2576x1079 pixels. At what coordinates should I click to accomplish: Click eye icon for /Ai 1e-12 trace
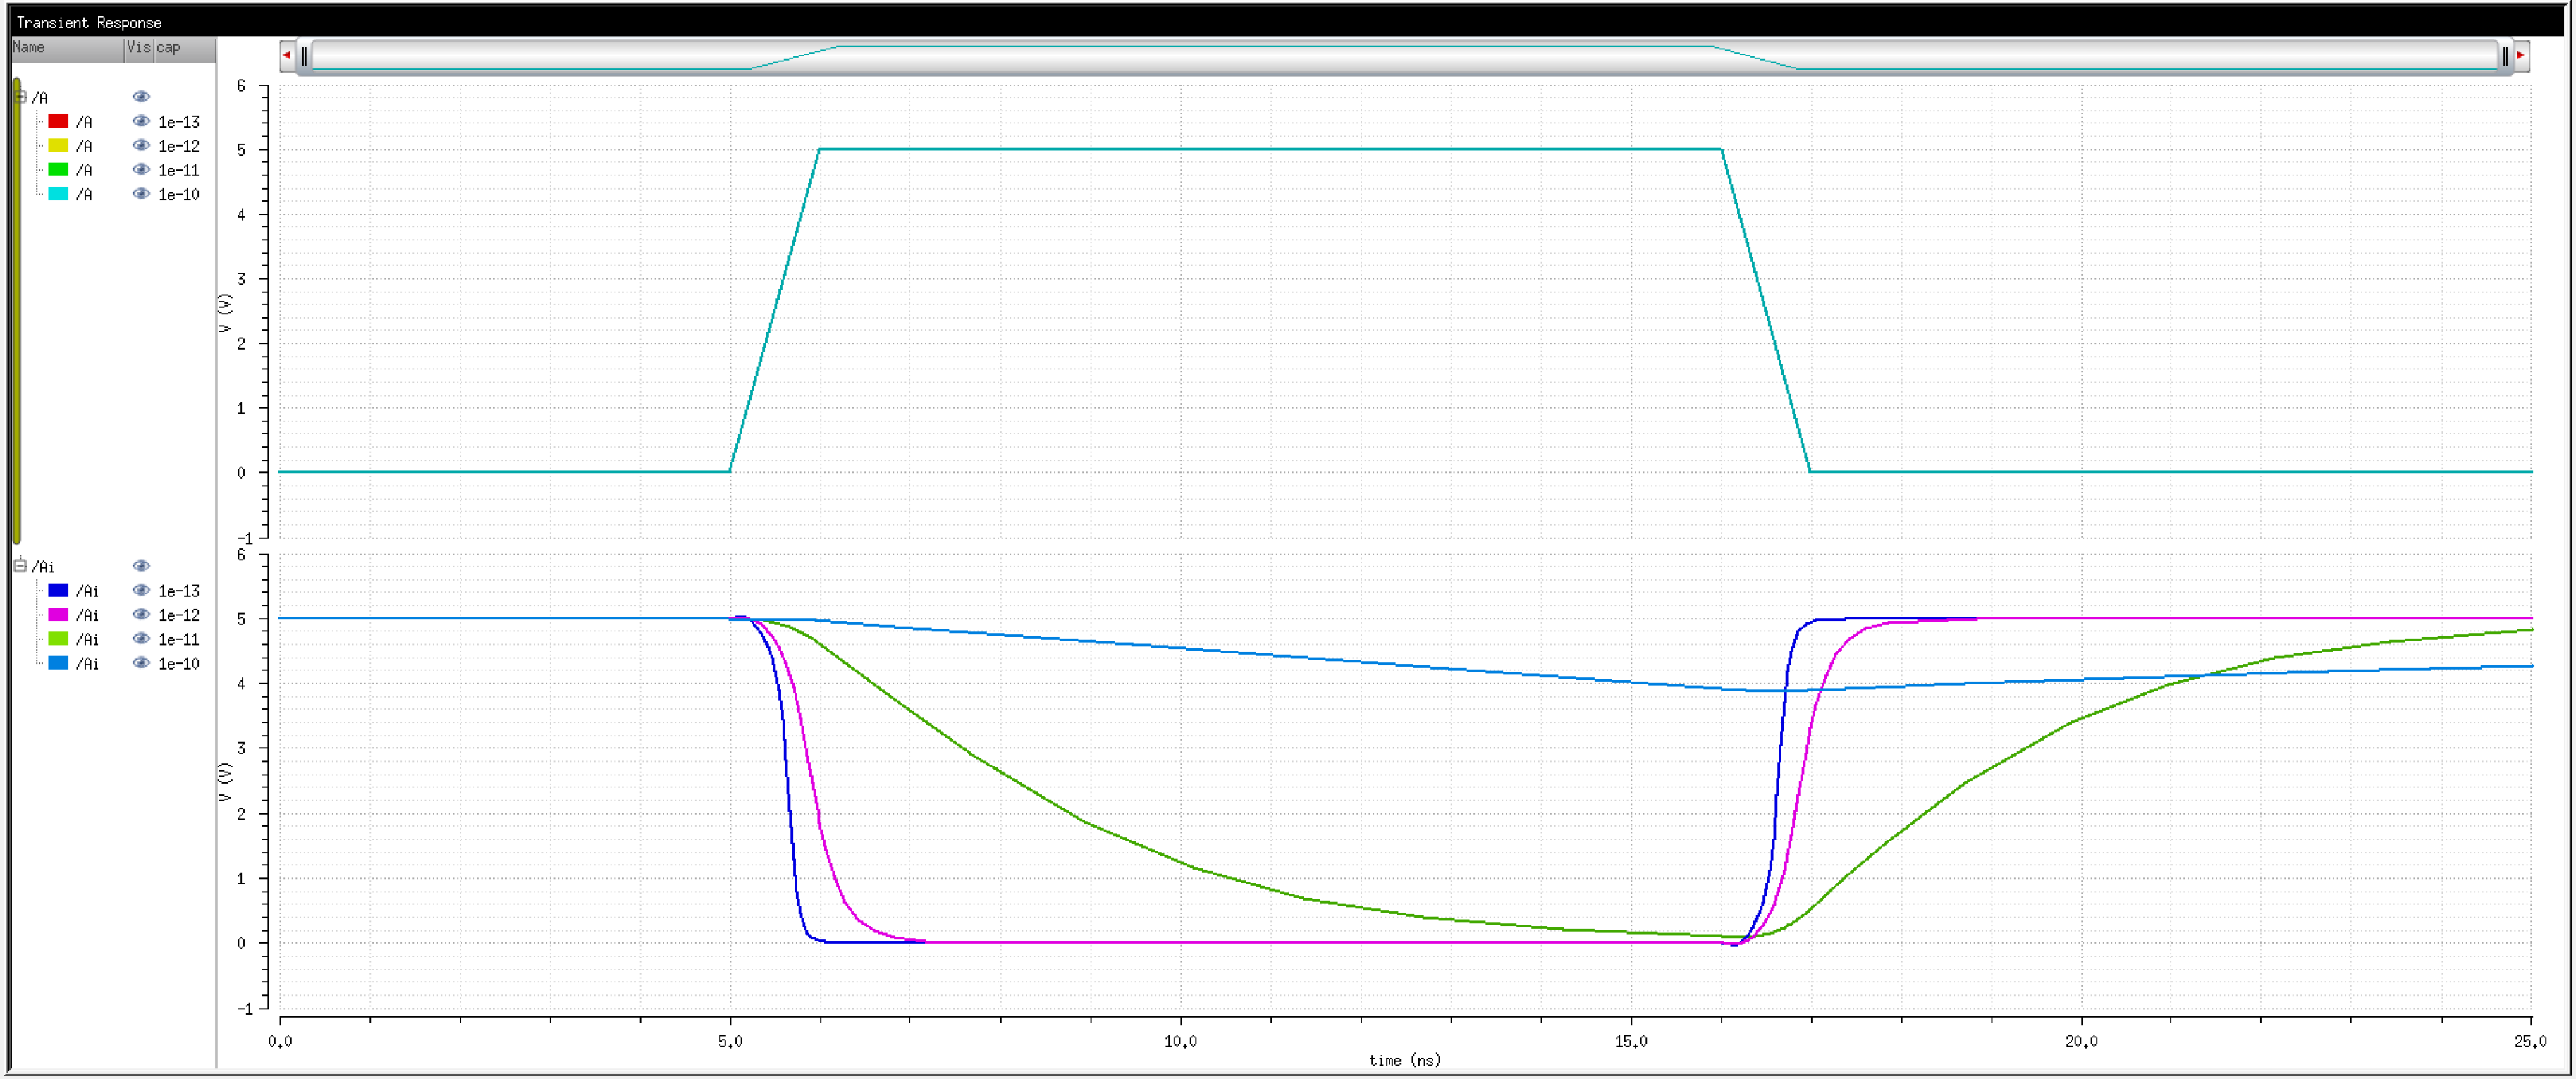pos(141,614)
